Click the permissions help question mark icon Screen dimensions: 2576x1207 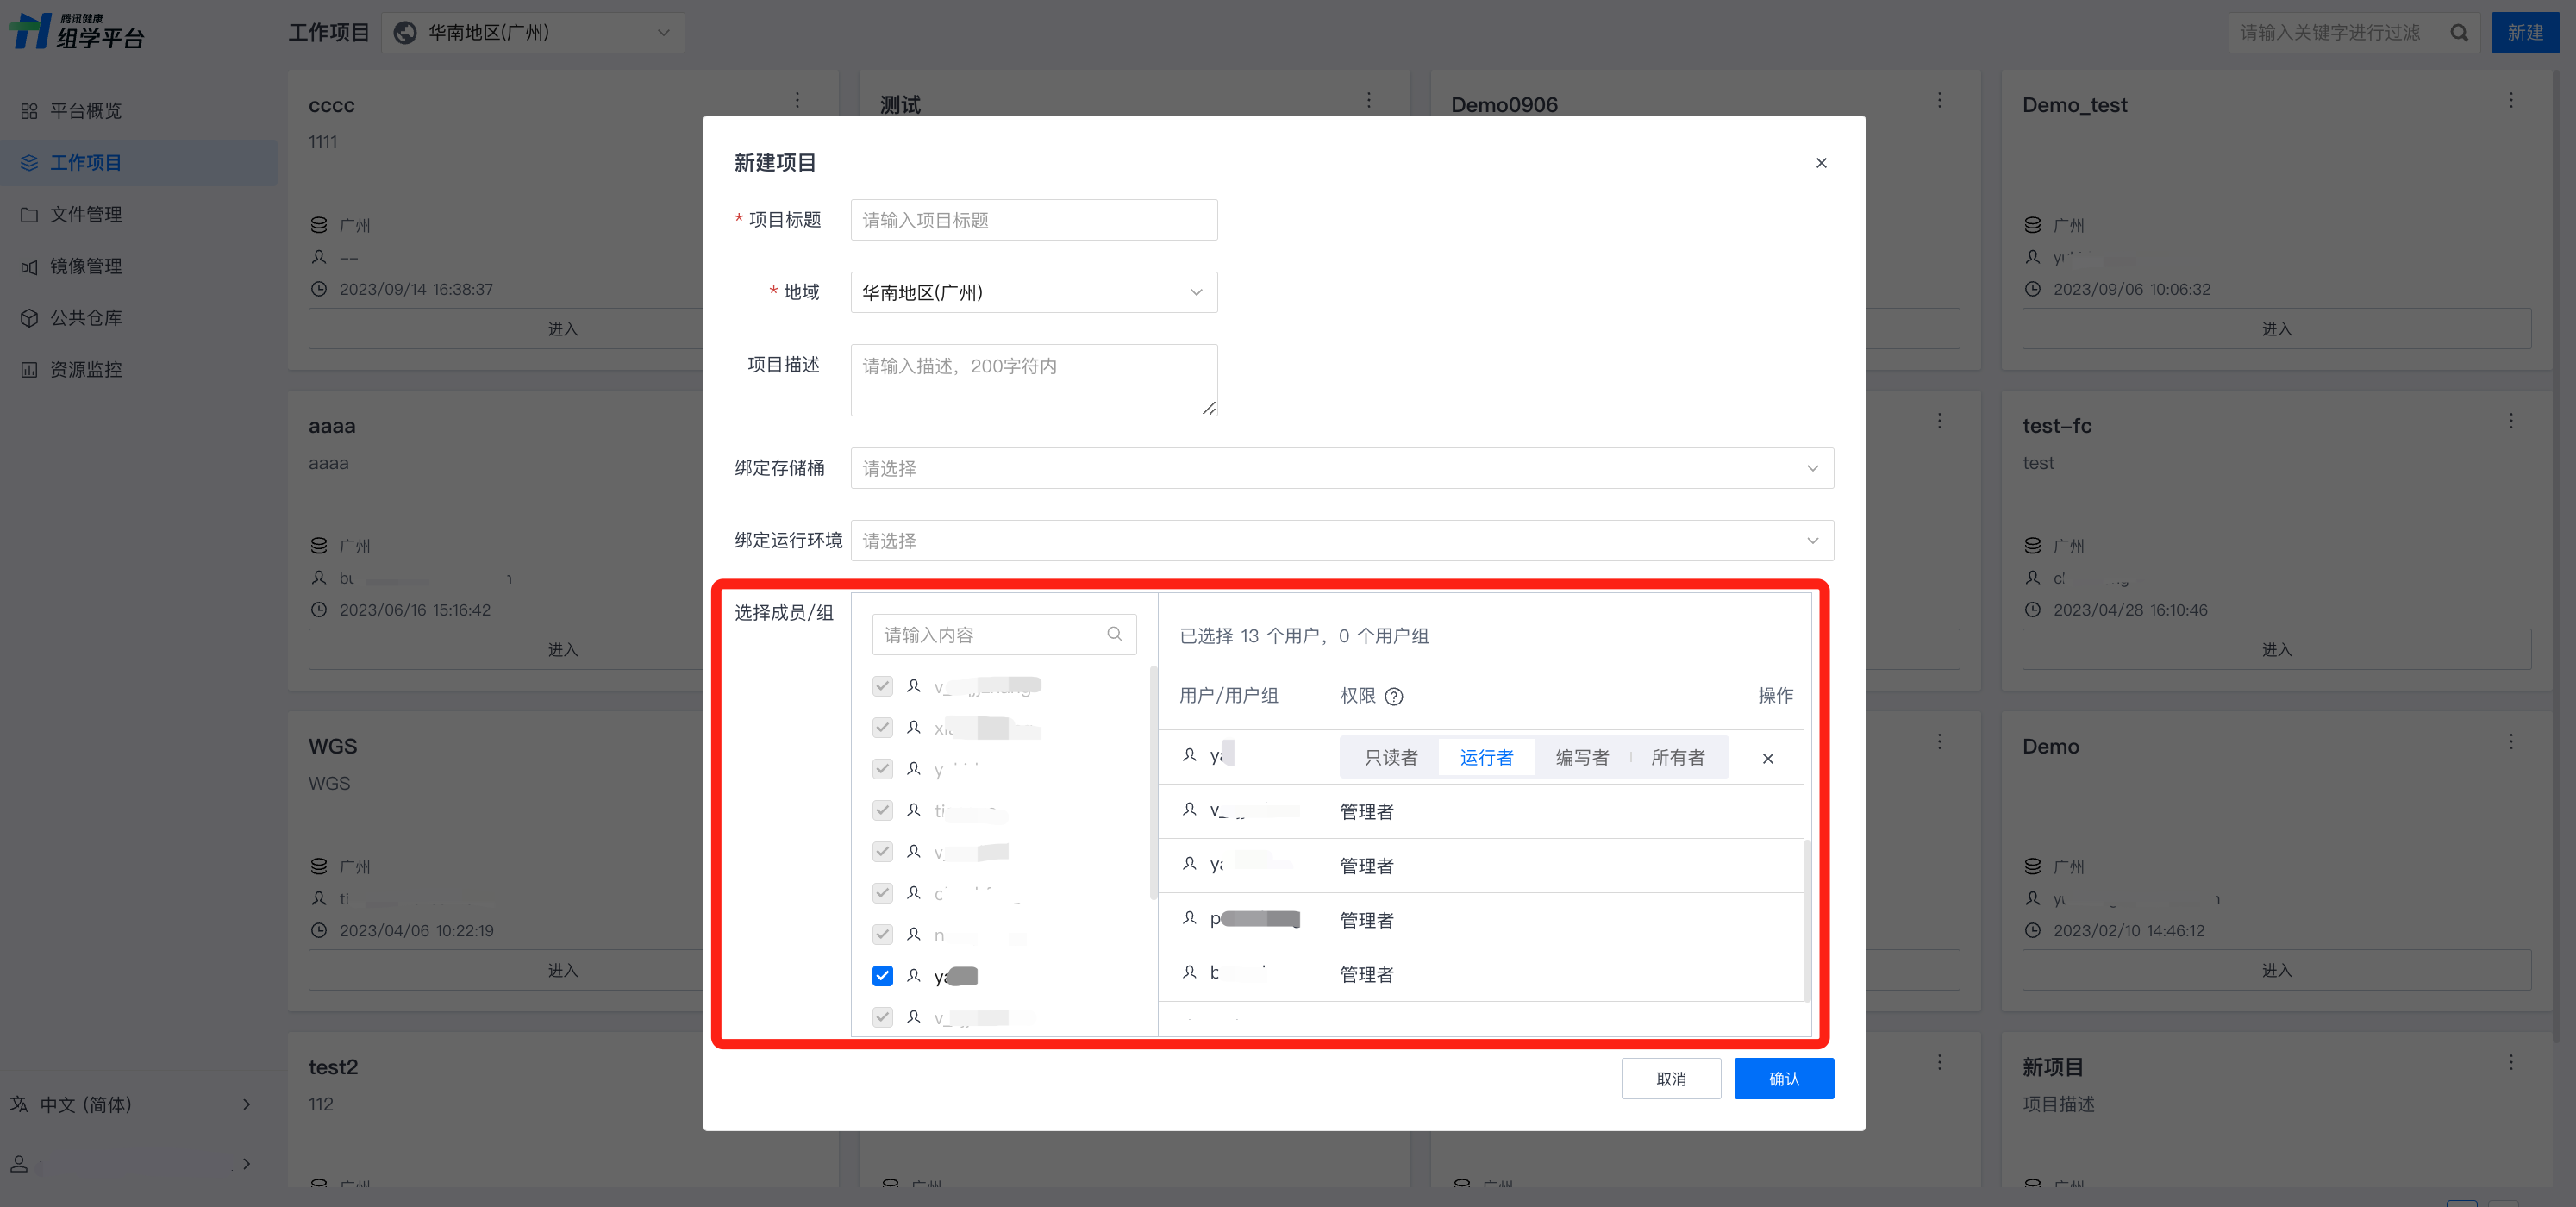[x=1393, y=696]
